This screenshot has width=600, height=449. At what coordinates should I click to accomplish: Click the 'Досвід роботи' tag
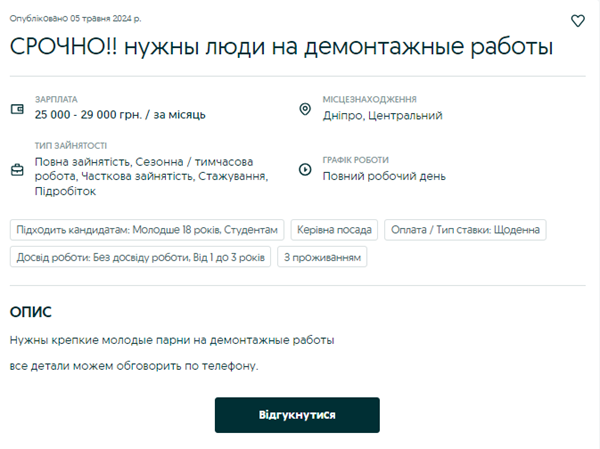tap(141, 258)
